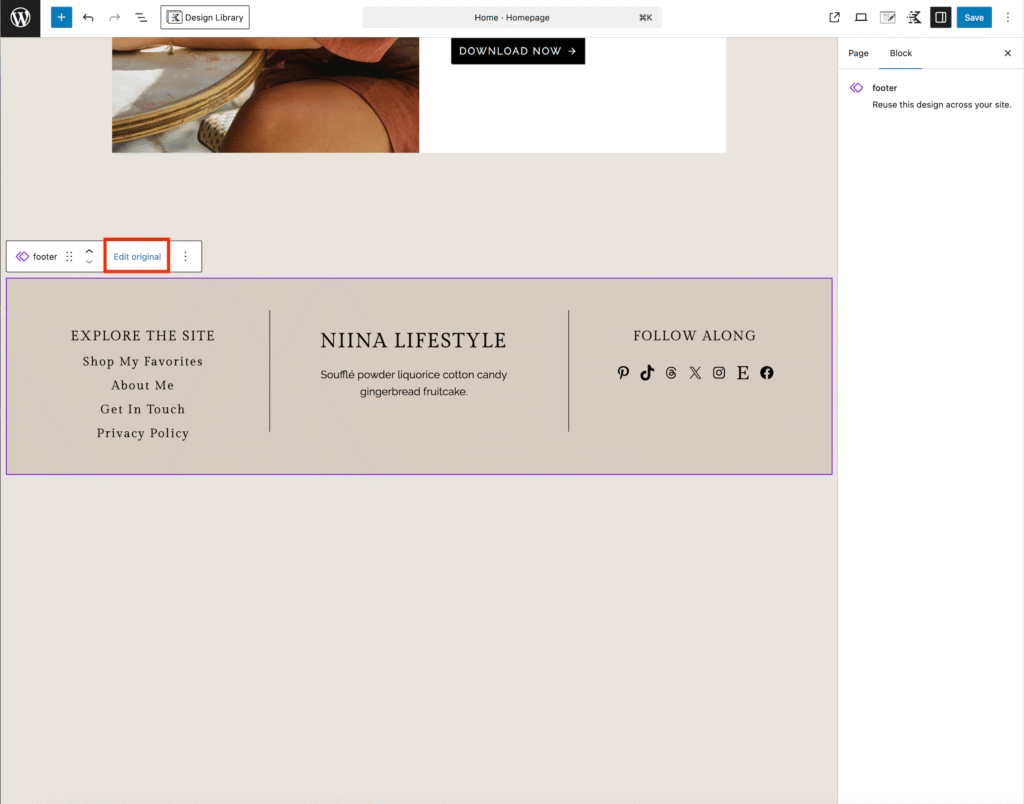Click the Instagram social icon

719,373
